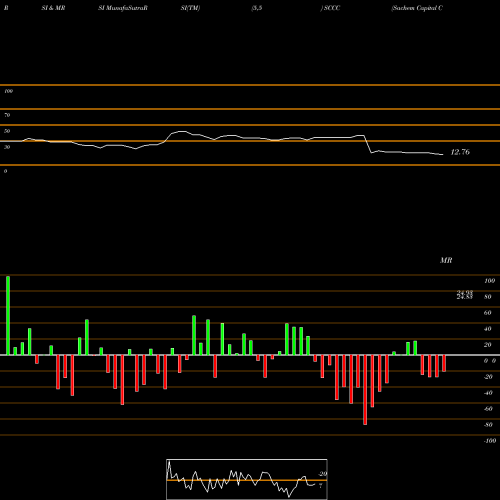This screenshot has height=500, width=500.
Task: Click the '(5,5' parameter text
Action: point(257,8)
